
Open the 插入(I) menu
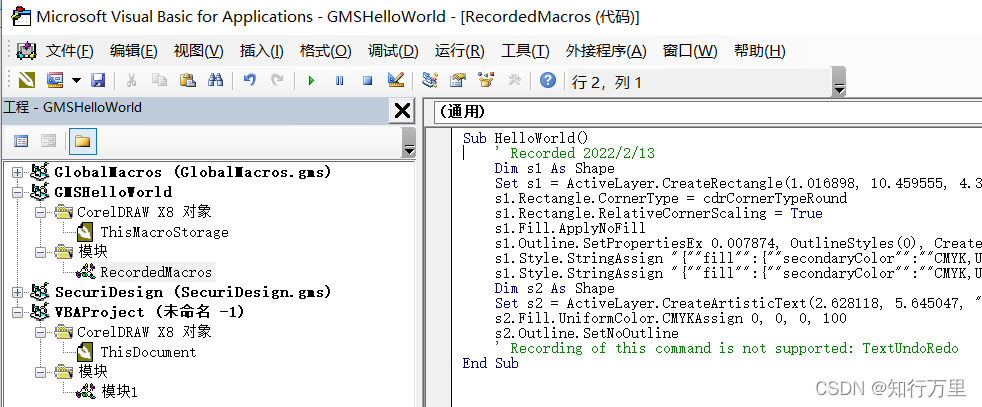(262, 51)
